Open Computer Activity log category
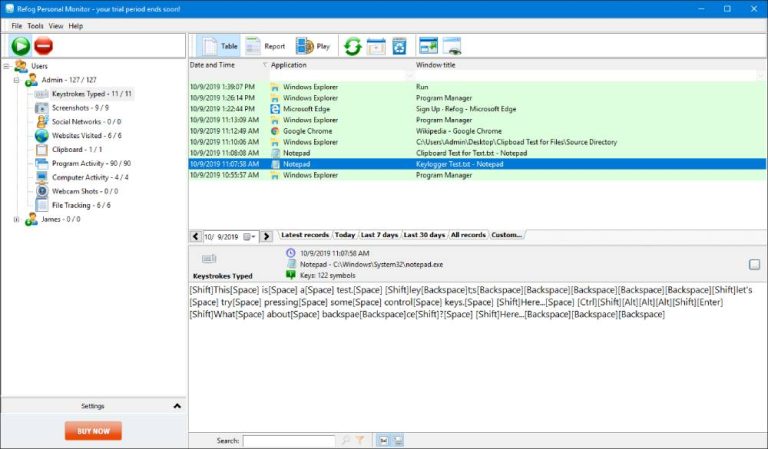Image resolution: width=768 pixels, height=449 pixels. [90, 177]
